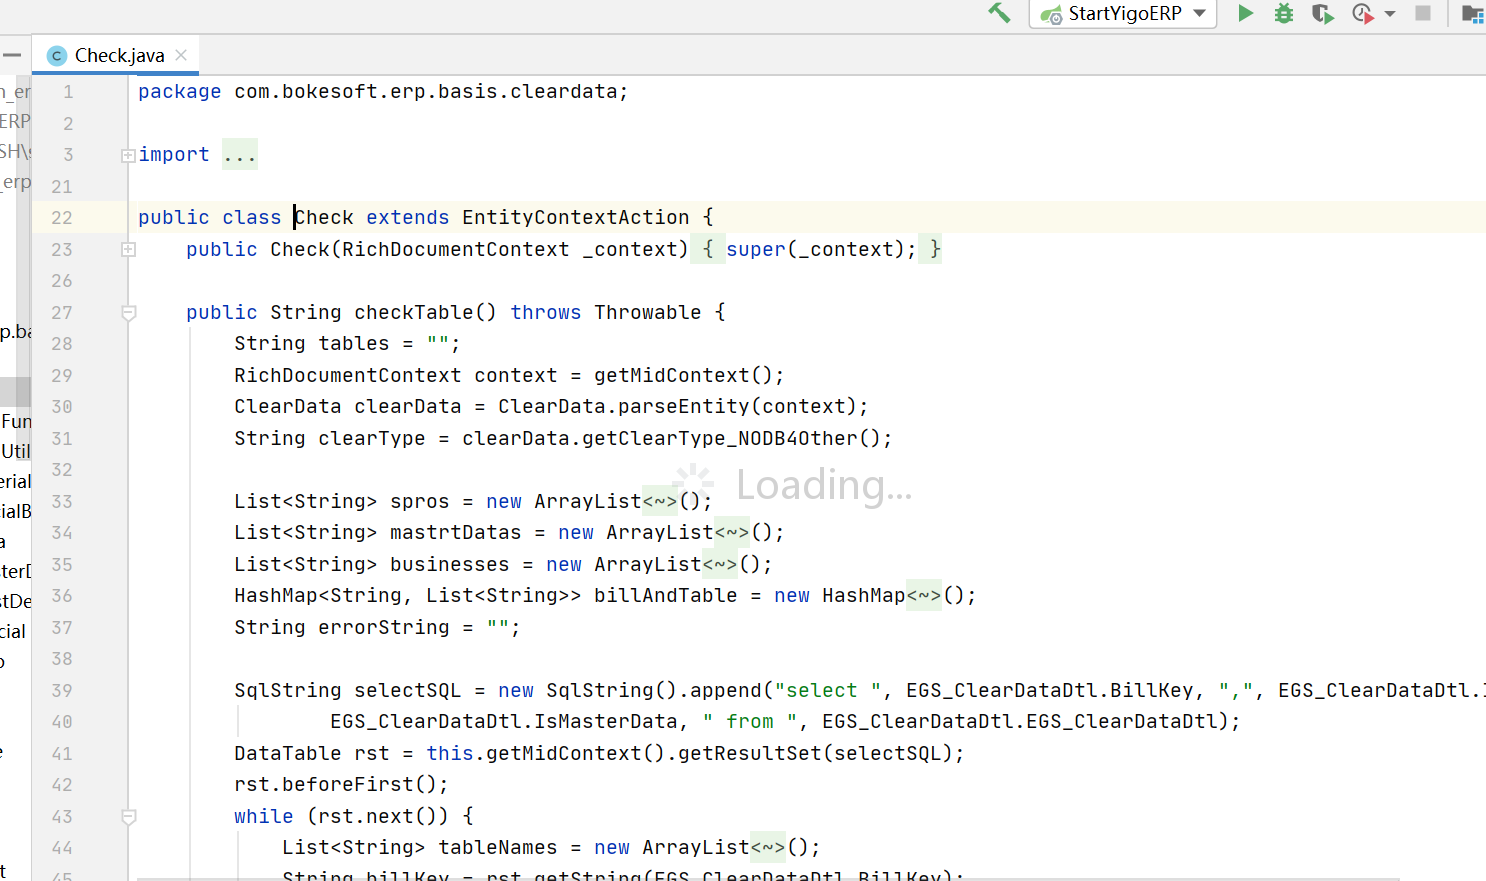Open the StartYigoERP run configuration dropdown
Screen dimensions: 1486x881
pyautogui.click(x=1123, y=13)
